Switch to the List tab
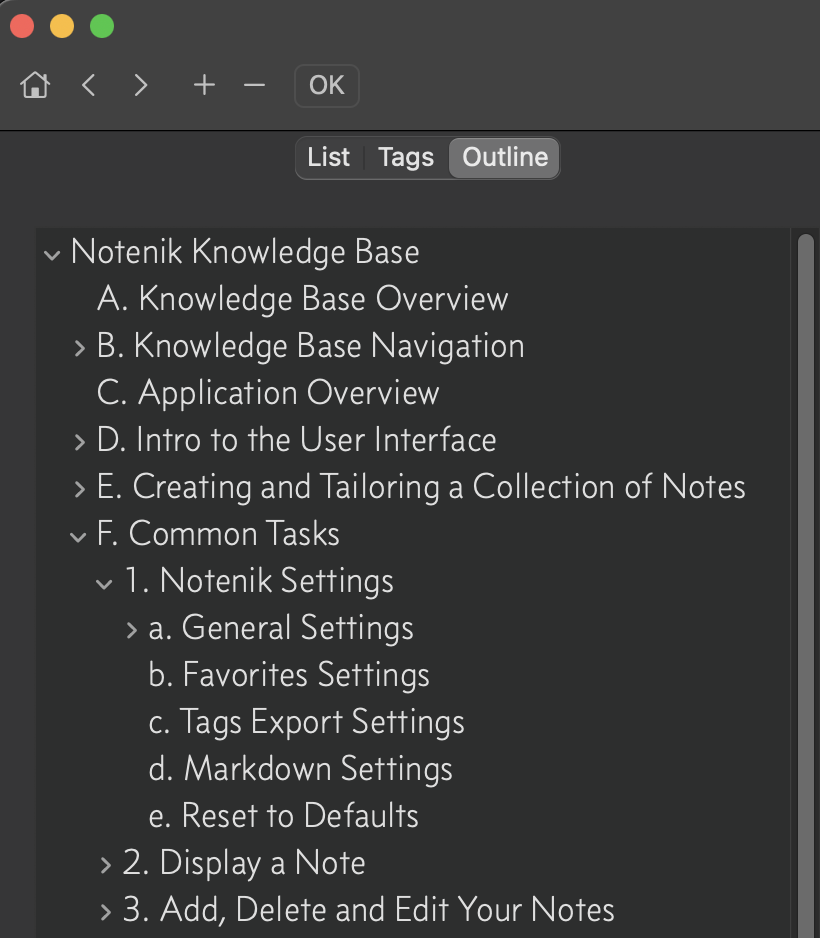This screenshot has height=938, width=820. (x=328, y=157)
